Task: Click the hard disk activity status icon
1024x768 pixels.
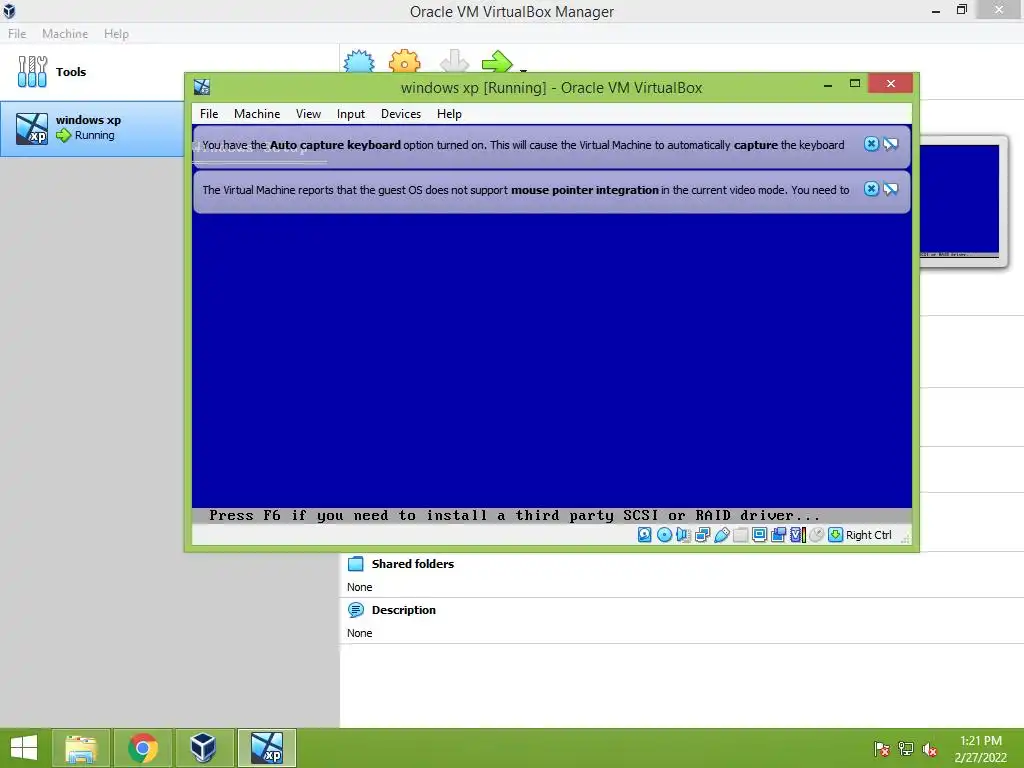Action: (x=645, y=535)
